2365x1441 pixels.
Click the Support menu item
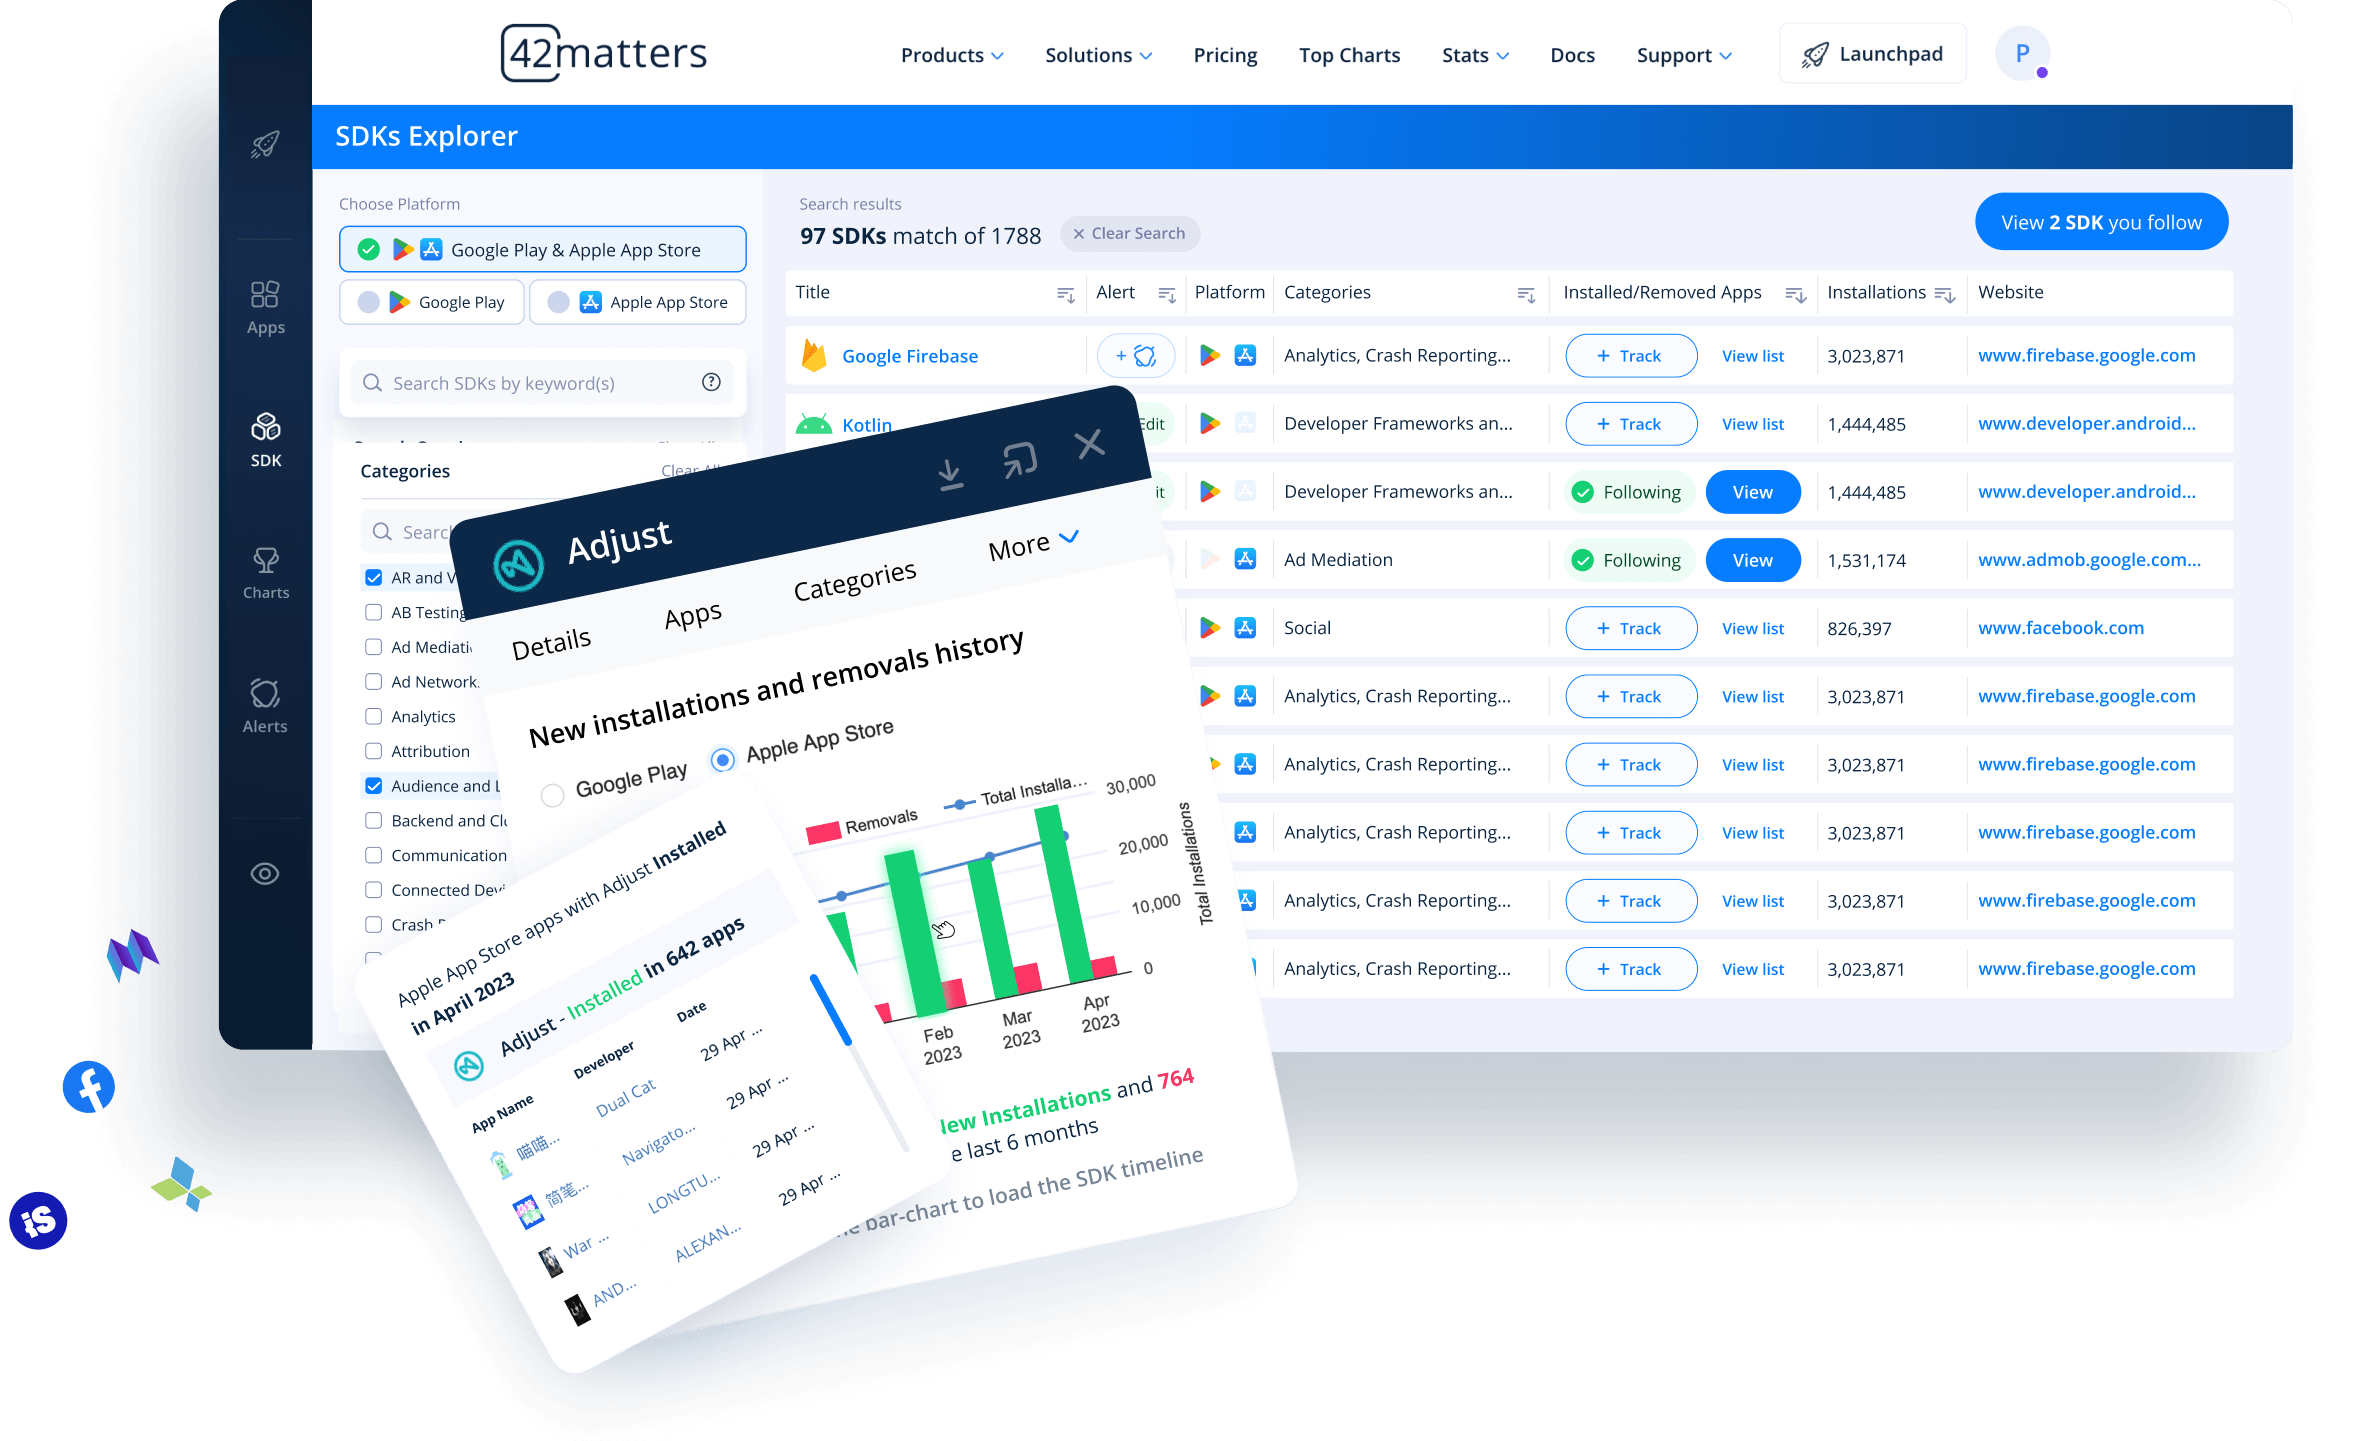click(x=1684, y=52)
